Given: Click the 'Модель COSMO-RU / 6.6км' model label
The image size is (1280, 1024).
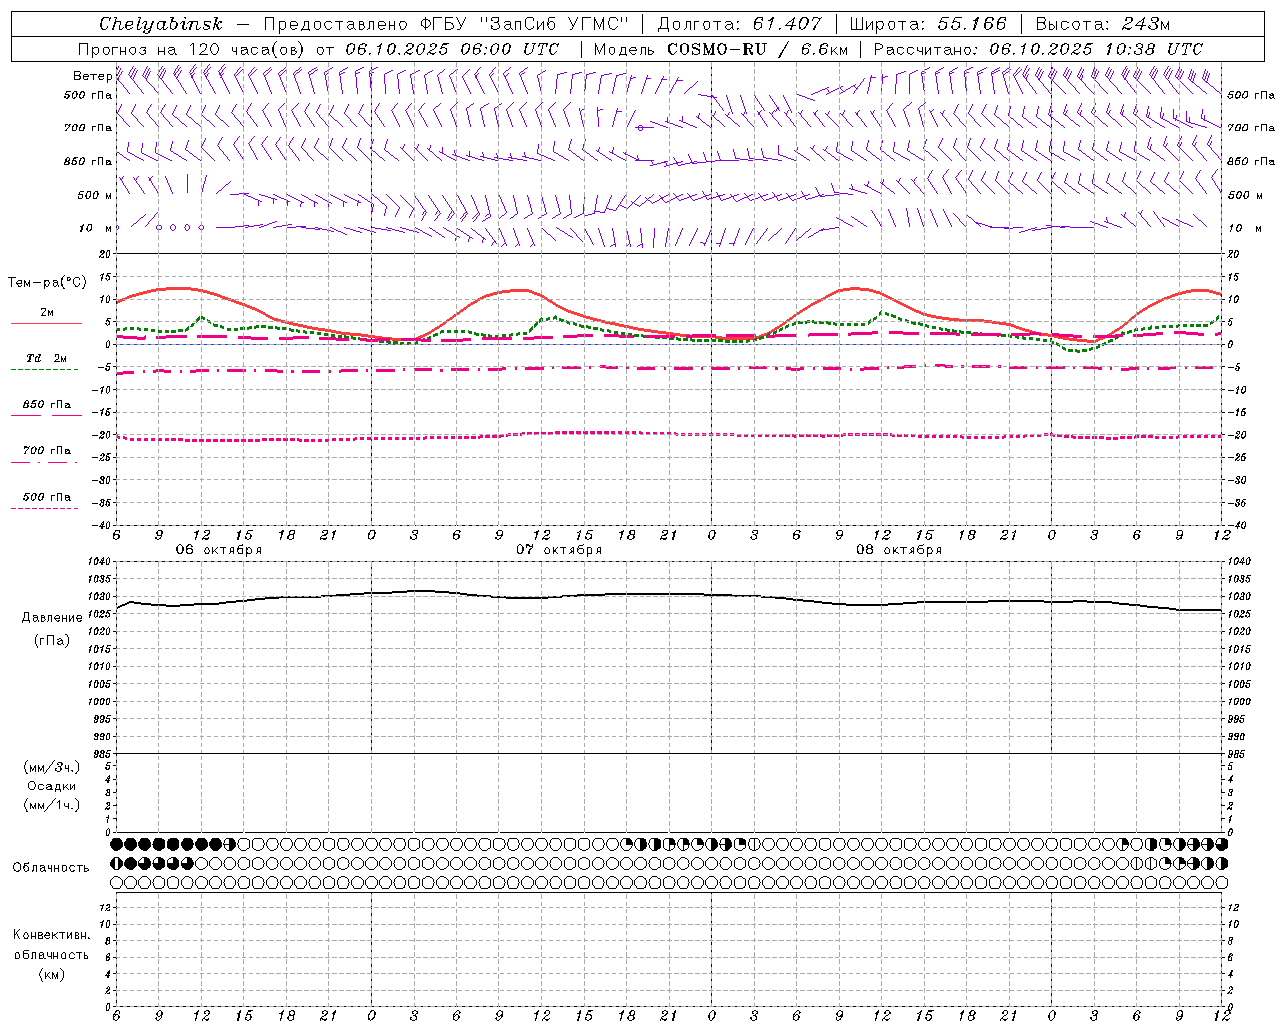Looking at the screenshot, I should coord(721,49).
